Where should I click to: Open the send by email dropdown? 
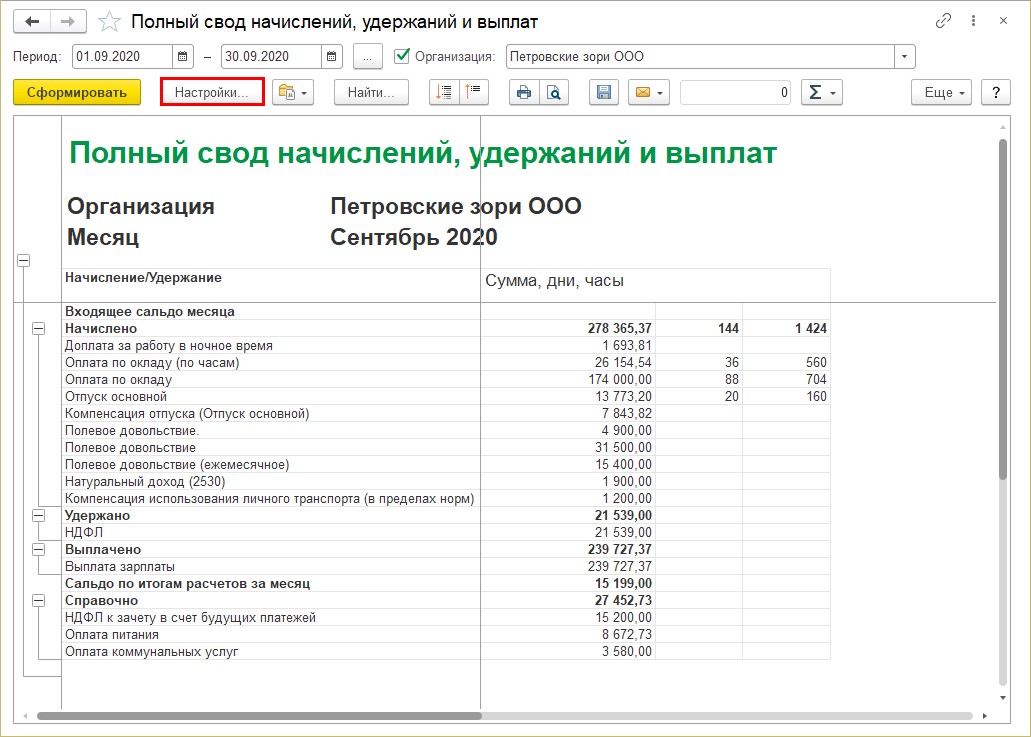[648, 92]
